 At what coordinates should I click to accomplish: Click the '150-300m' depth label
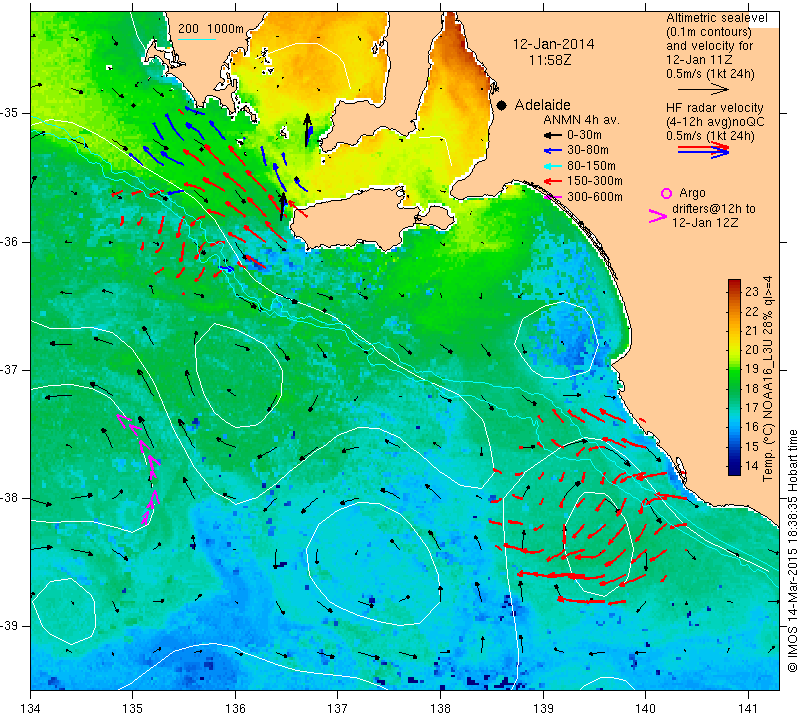[x=595, y=181]
